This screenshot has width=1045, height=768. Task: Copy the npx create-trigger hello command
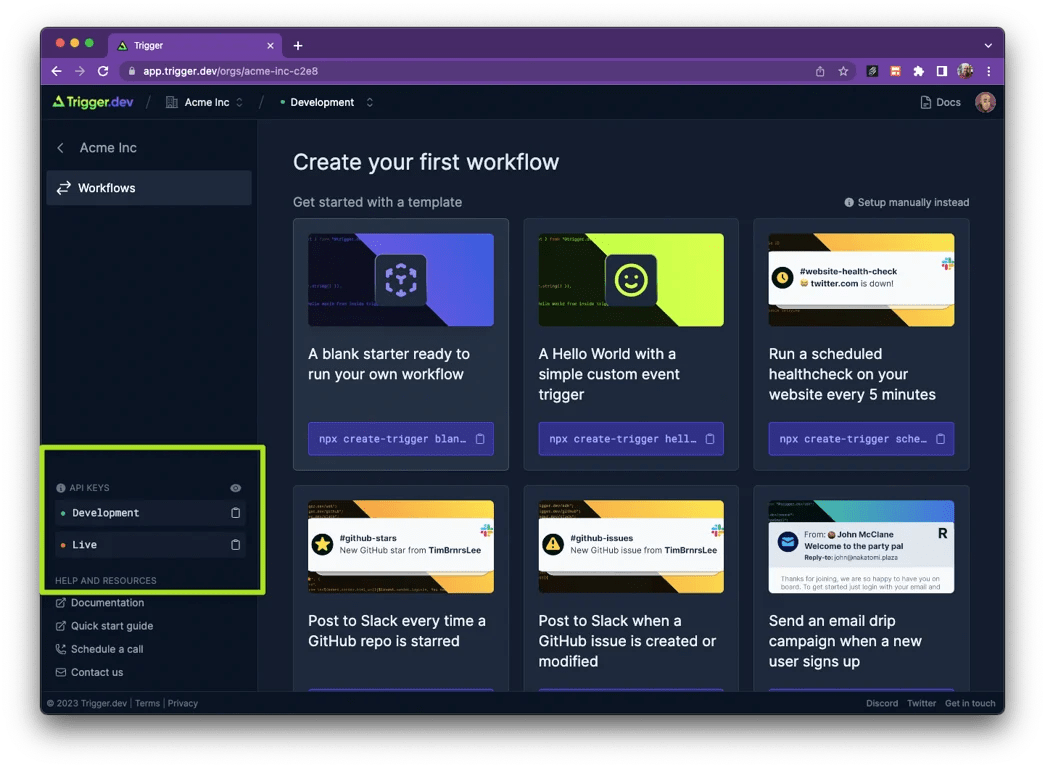pos(710,439)
